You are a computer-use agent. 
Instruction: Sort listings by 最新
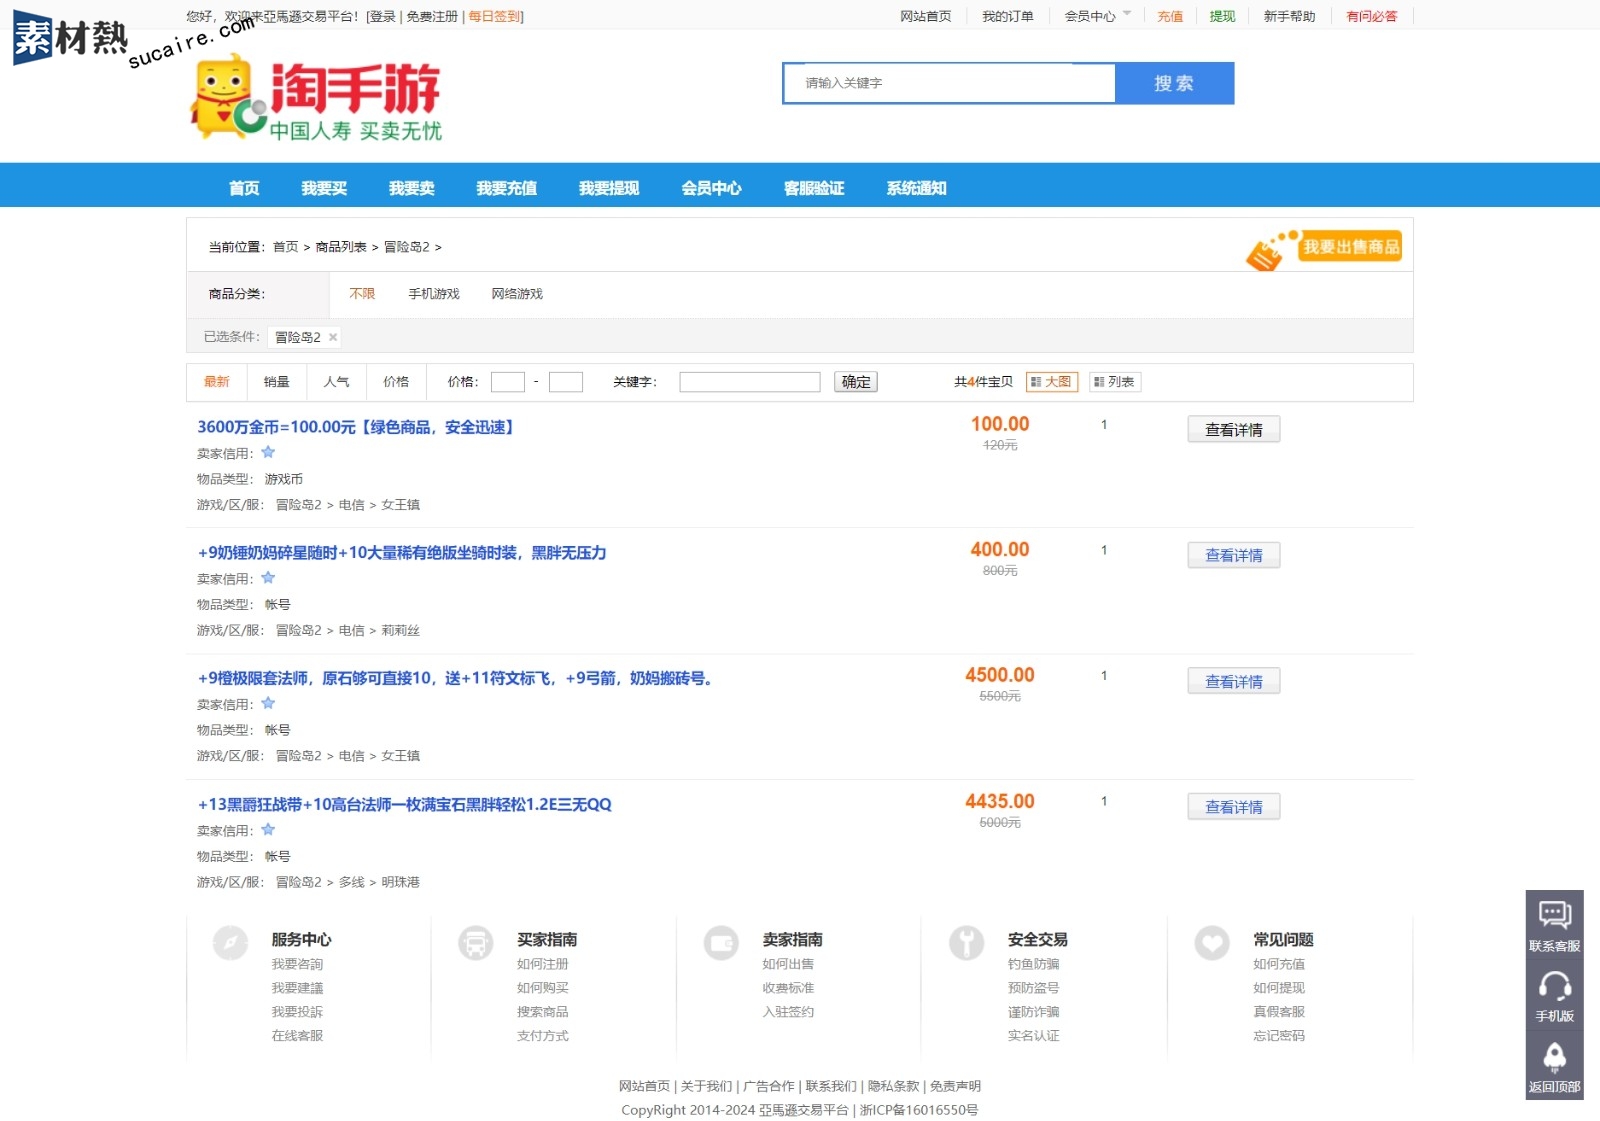(x=217, y=382)
